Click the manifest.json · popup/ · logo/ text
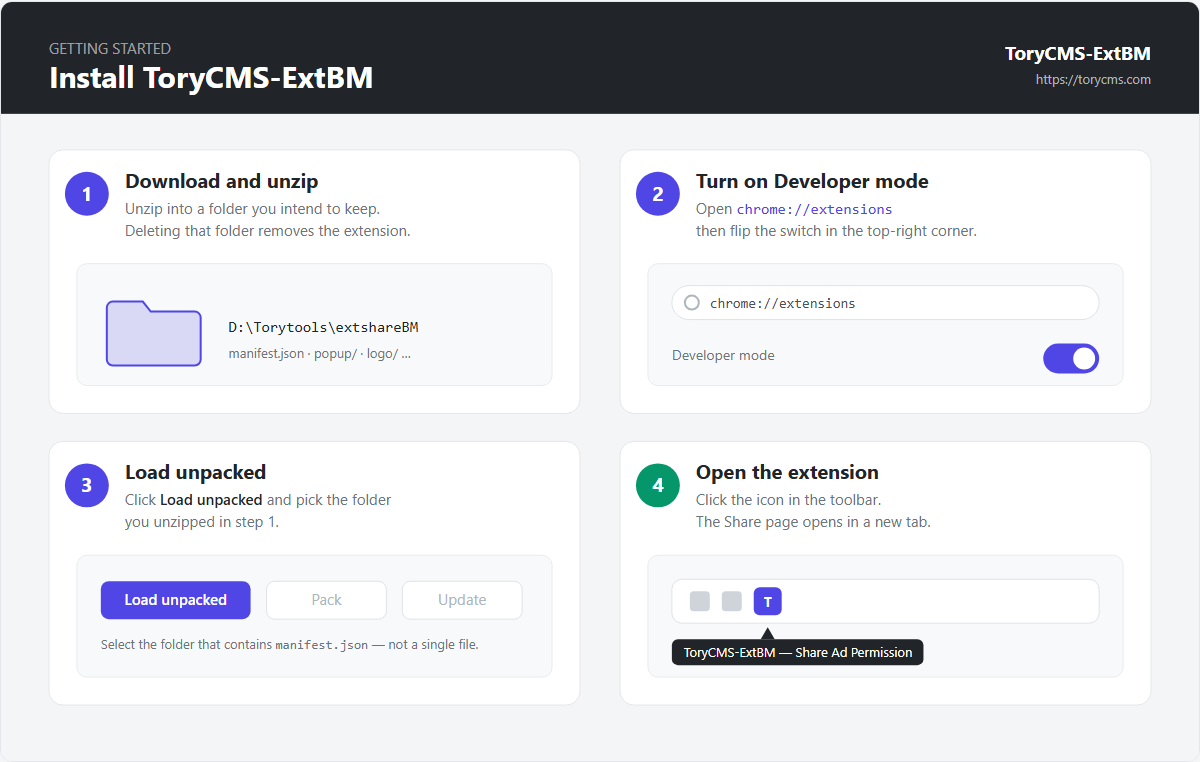This screenshot has width=1200, height=762. click(320, 353)
